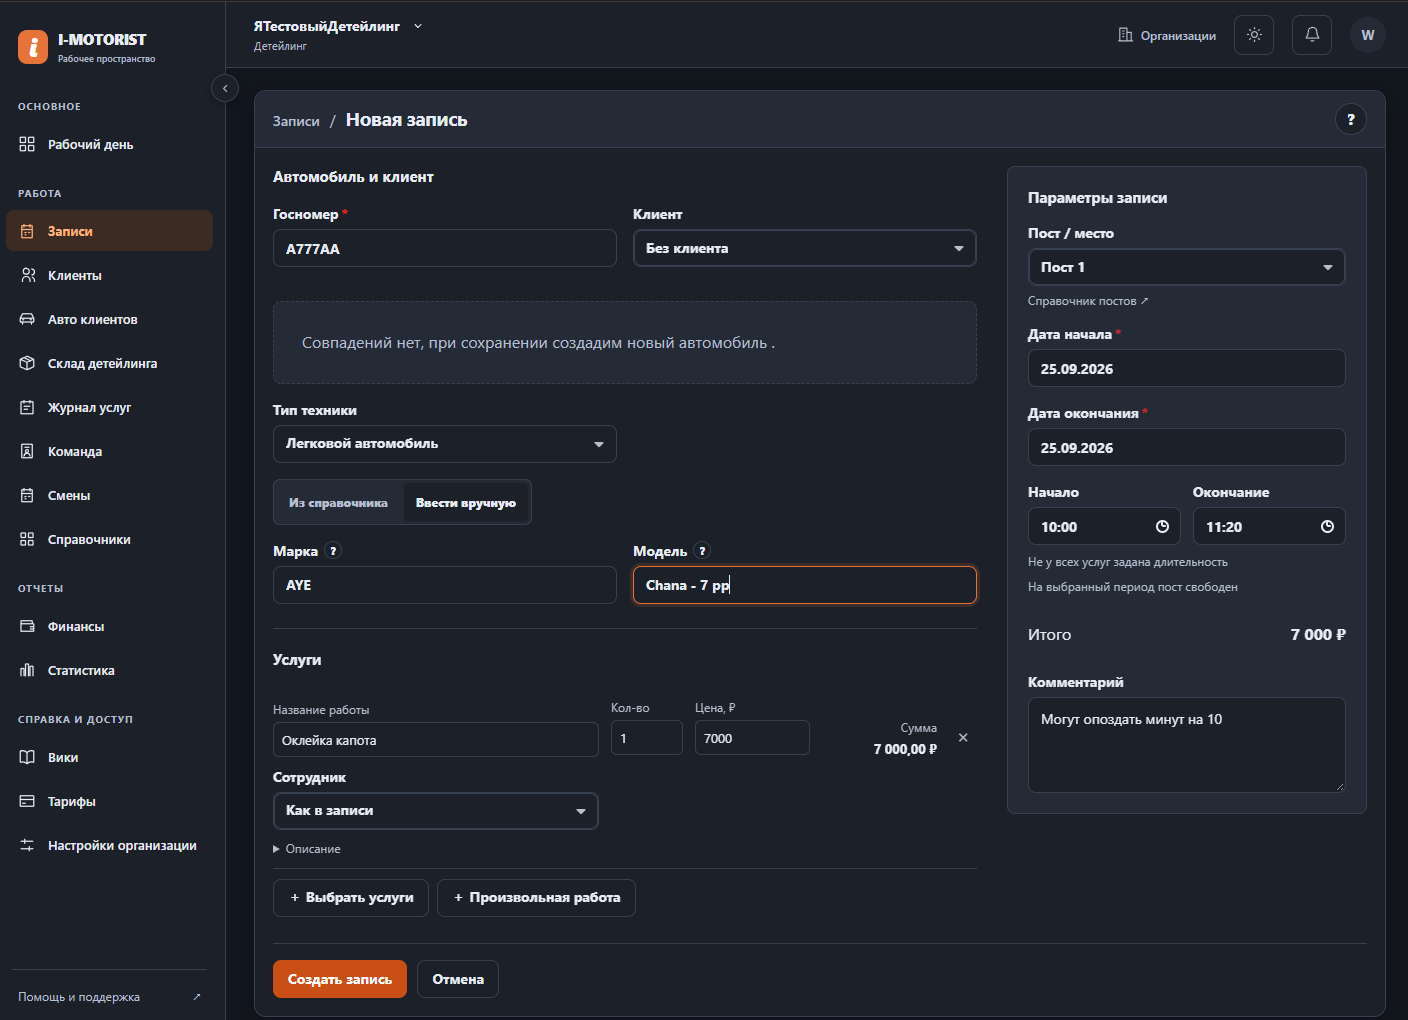Open the Пост / место dropdown
The height and width of the screenshot is (1020, 1408).
[x=1186, y=267]
